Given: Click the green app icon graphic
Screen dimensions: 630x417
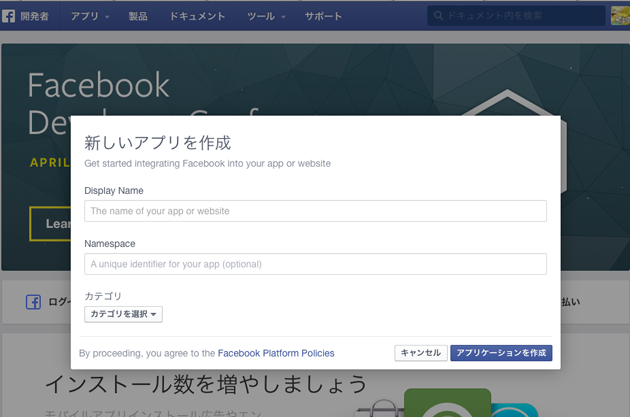Looking at the screenshot, I should point(448,402).
